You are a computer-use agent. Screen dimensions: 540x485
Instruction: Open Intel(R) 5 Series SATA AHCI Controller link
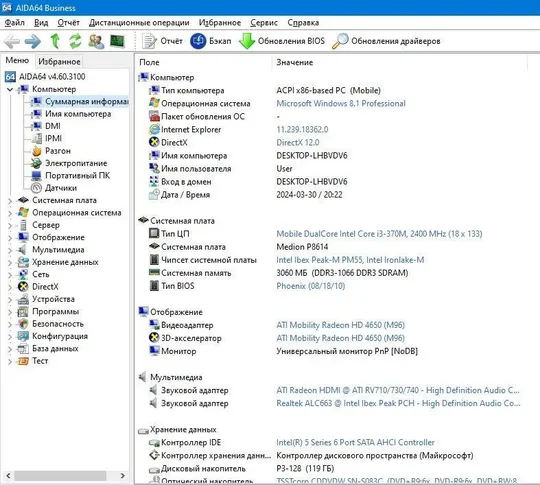pyautogui.click(x=355, y=443)
